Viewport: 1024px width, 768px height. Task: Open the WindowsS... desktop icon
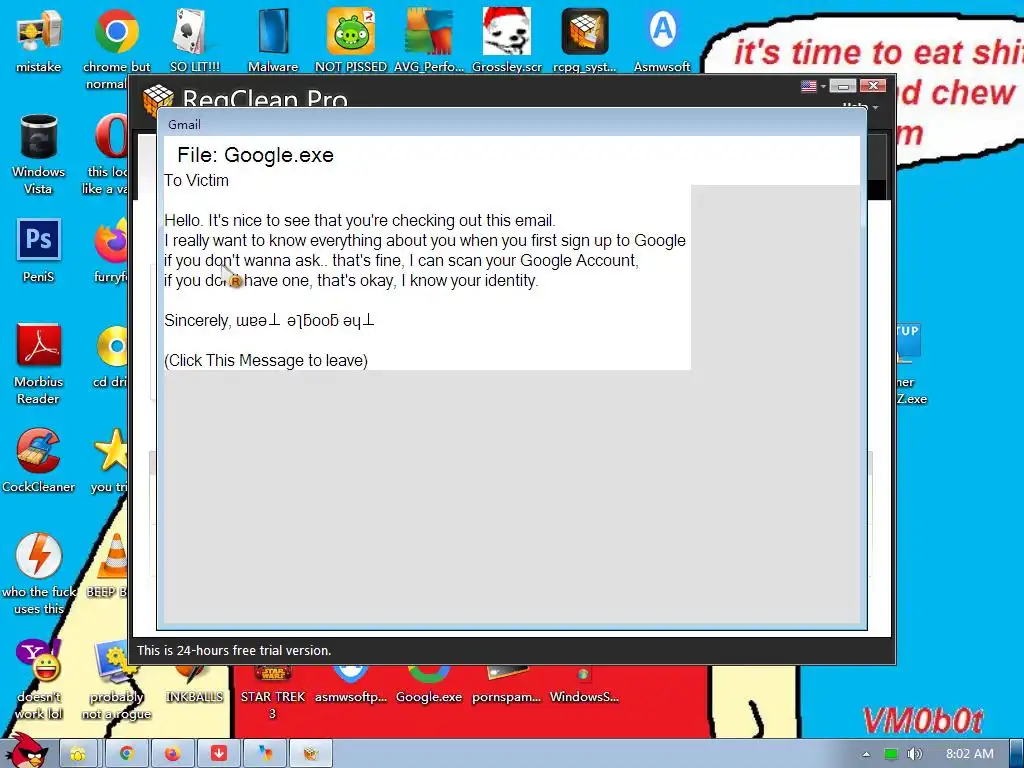[584, 684]
